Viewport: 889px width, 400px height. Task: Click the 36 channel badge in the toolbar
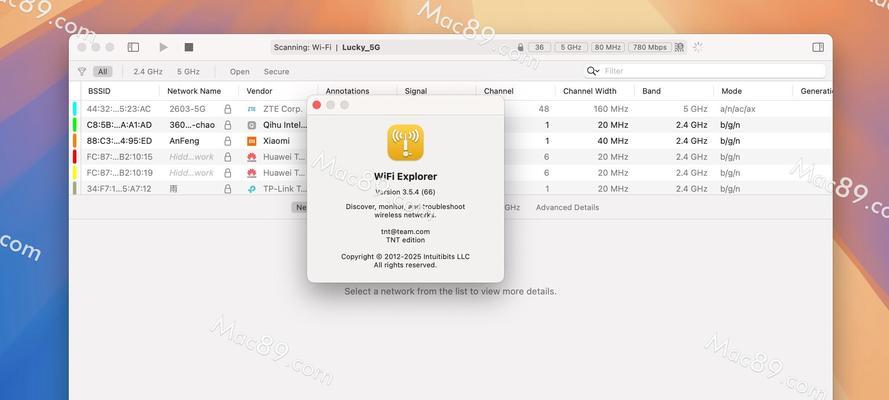click(x=539, y=48)
